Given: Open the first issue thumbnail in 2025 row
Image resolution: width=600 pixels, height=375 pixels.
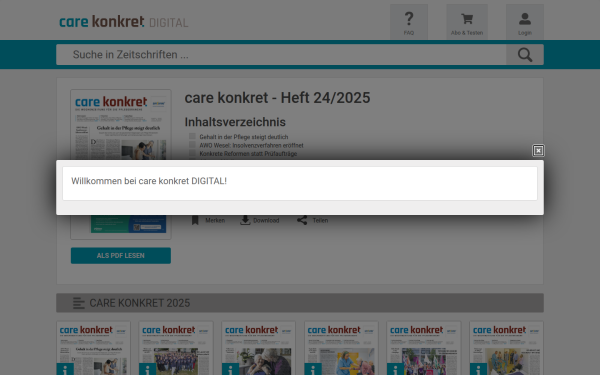Looking at the screenshot, I should coord(93,348).
